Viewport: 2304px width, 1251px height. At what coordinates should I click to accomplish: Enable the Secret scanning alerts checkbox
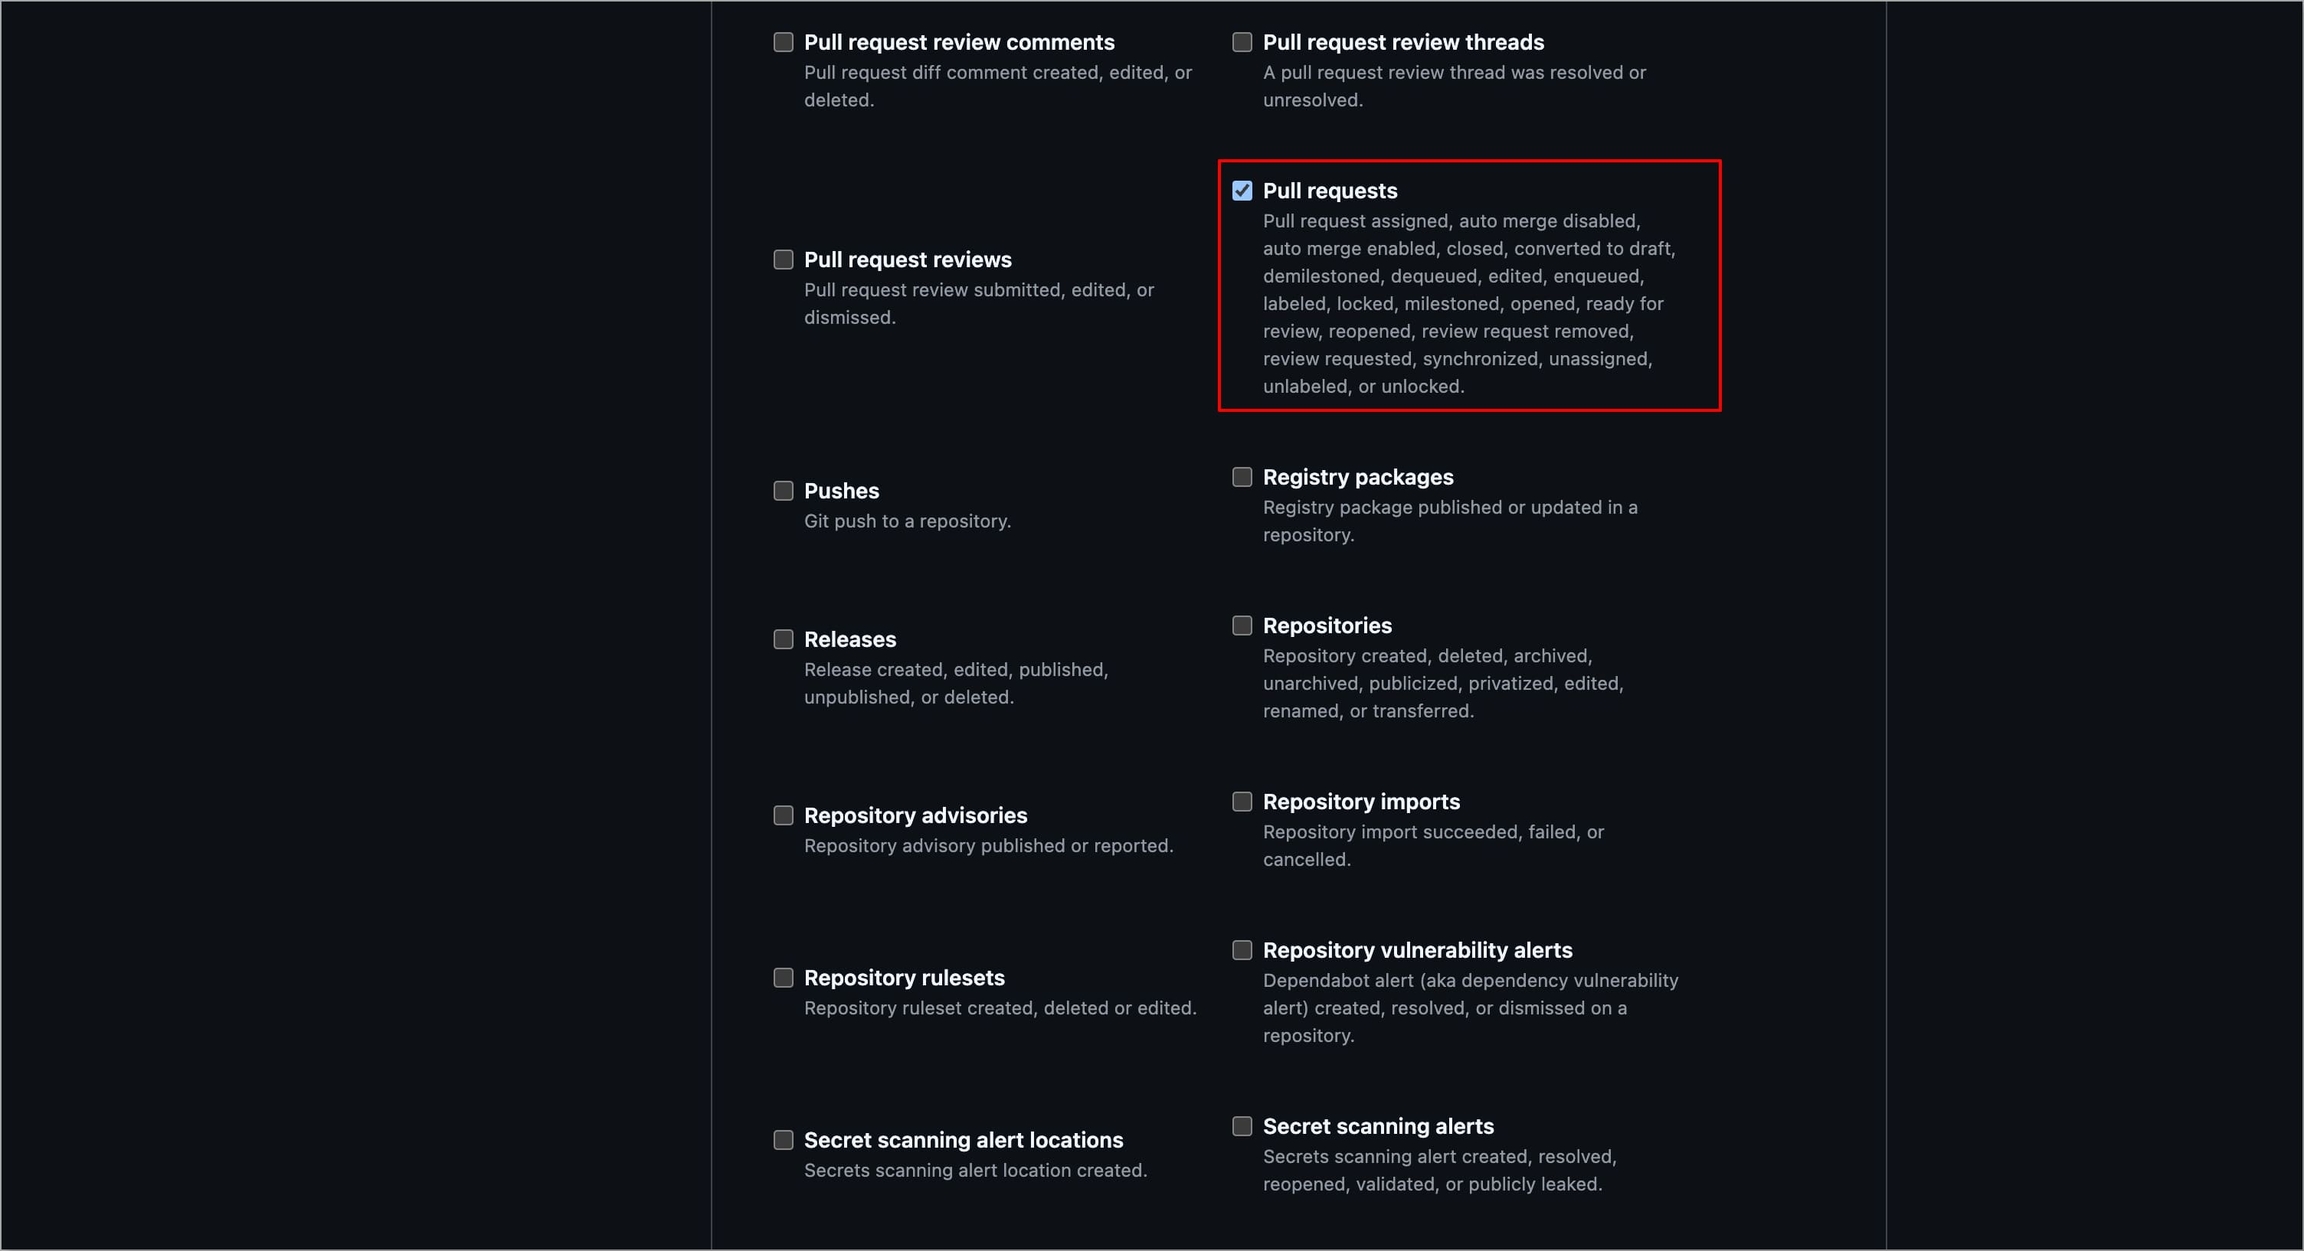pyautogui.click(x=1242, y=1127)
